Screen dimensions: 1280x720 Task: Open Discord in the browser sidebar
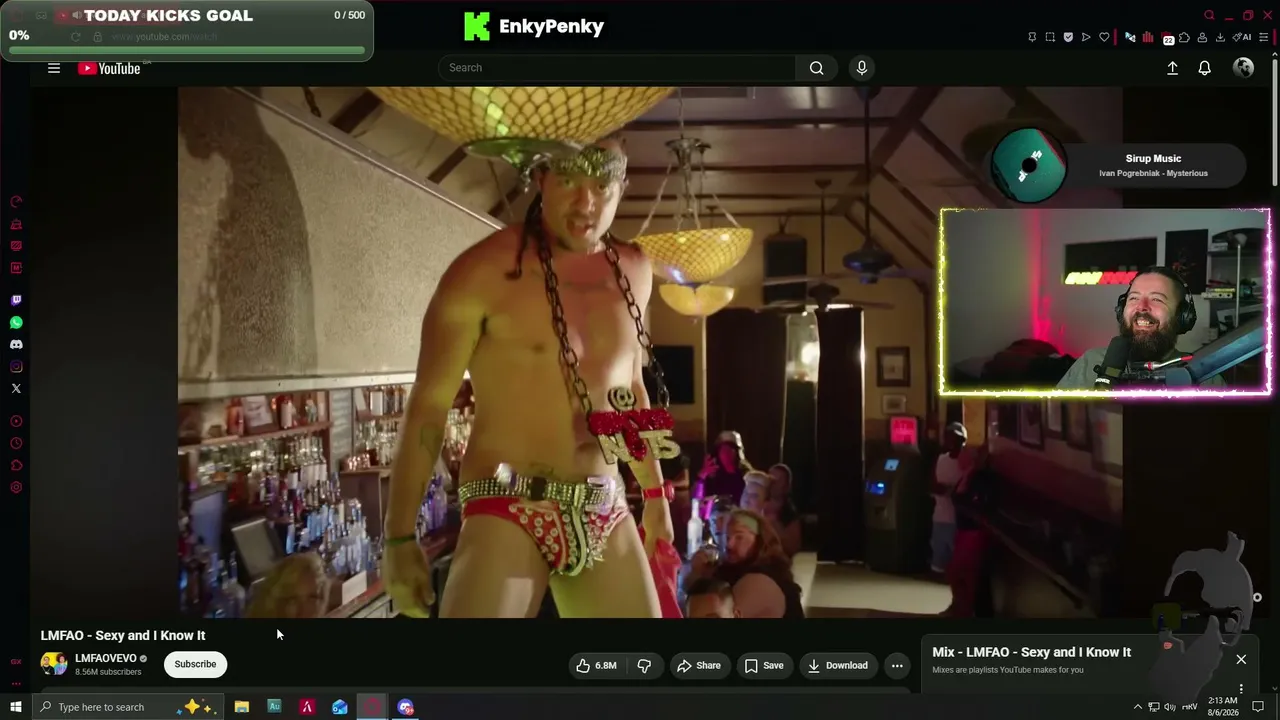coord(16,344)
